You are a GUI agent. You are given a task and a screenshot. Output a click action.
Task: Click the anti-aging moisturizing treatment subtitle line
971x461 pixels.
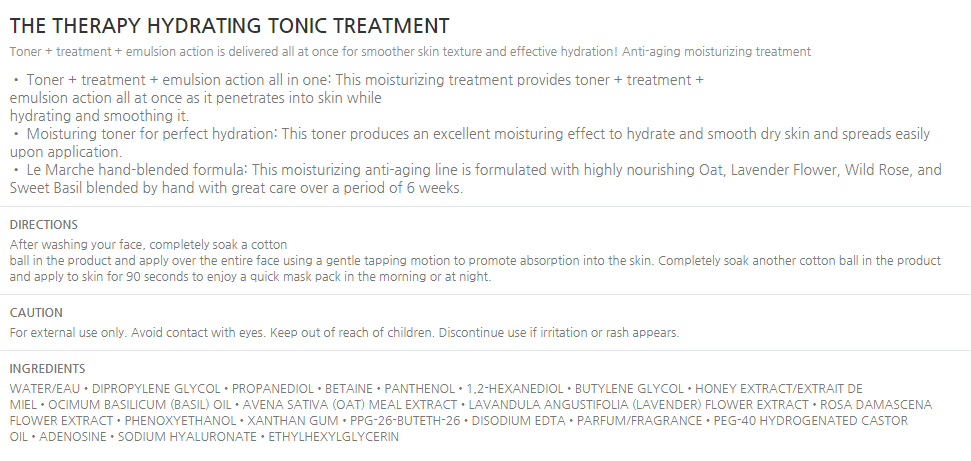pos(410,51)
